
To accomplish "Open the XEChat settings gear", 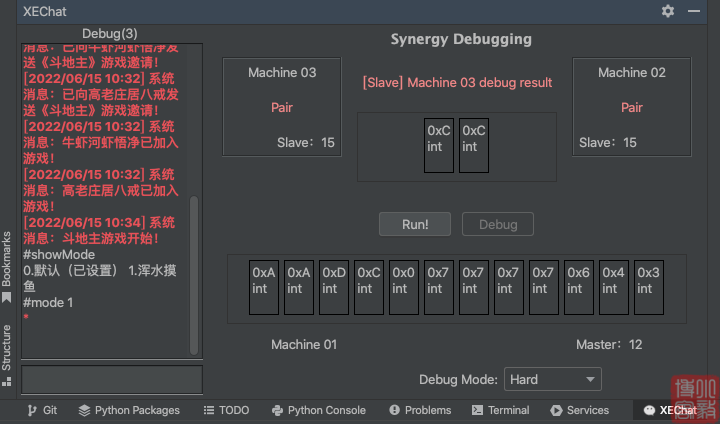I will point(668,11).
